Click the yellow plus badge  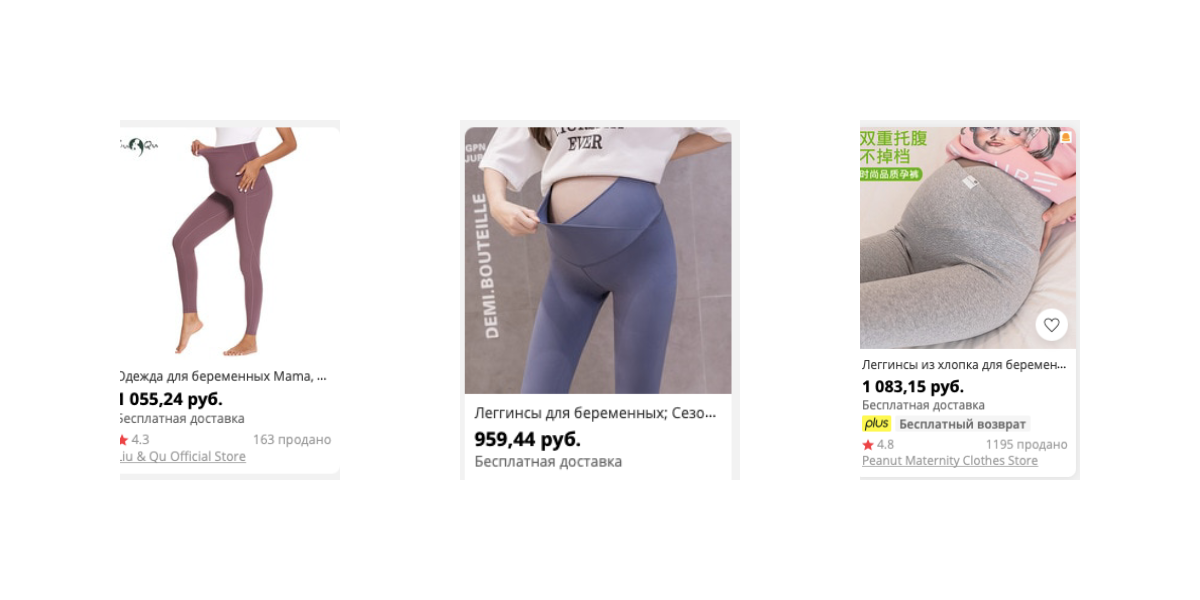click(x=876, y=424)
